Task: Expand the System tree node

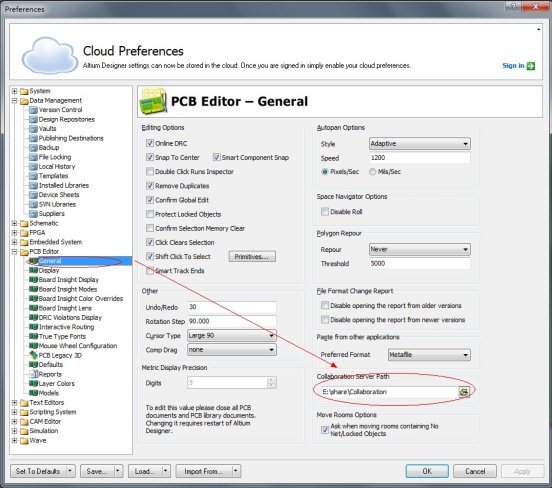Action: 14,91
